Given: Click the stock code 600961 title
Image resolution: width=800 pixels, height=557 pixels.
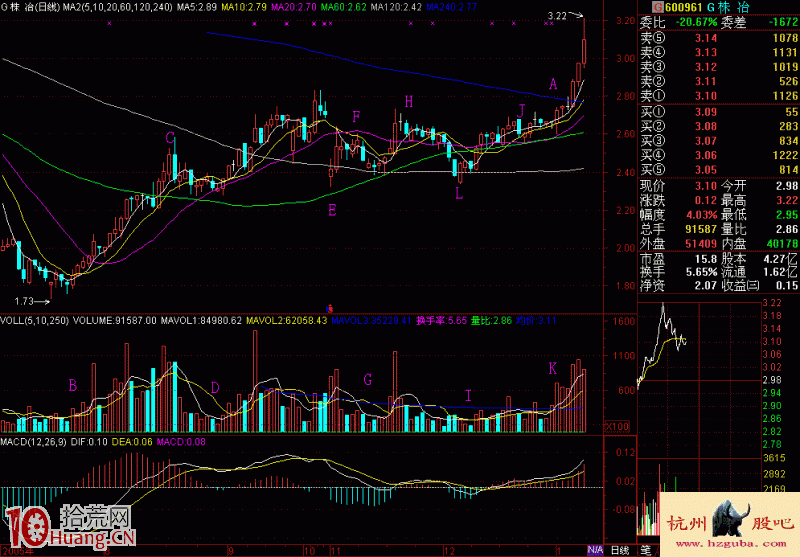Looking at the screenshot, I should pos(674,7).
